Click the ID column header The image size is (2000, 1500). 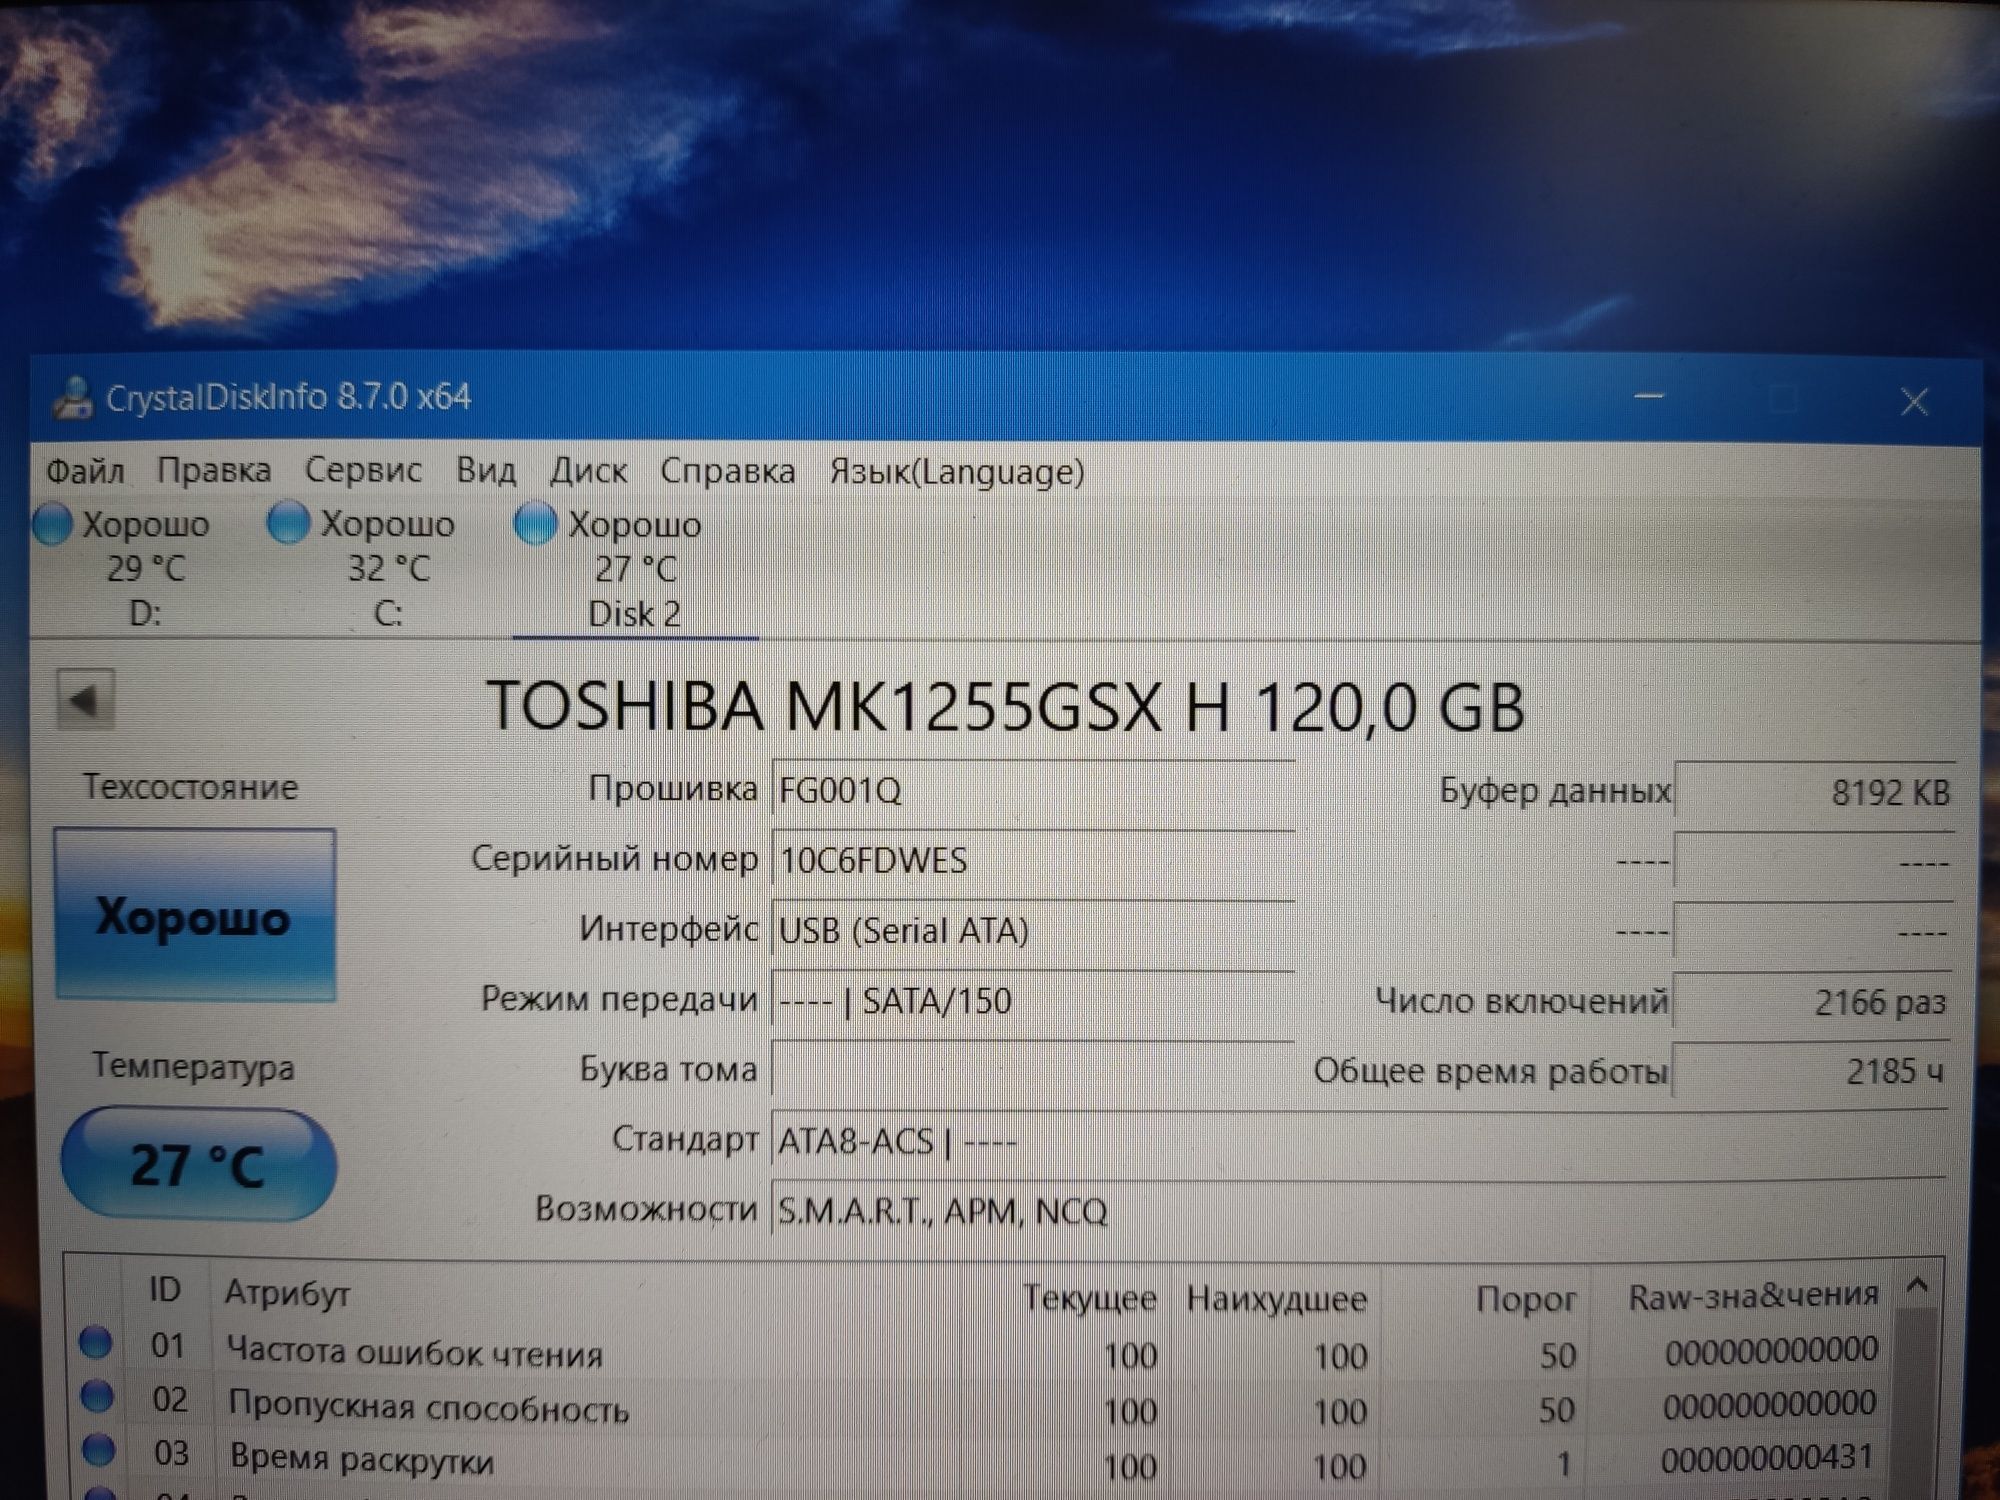[165, 1290]
